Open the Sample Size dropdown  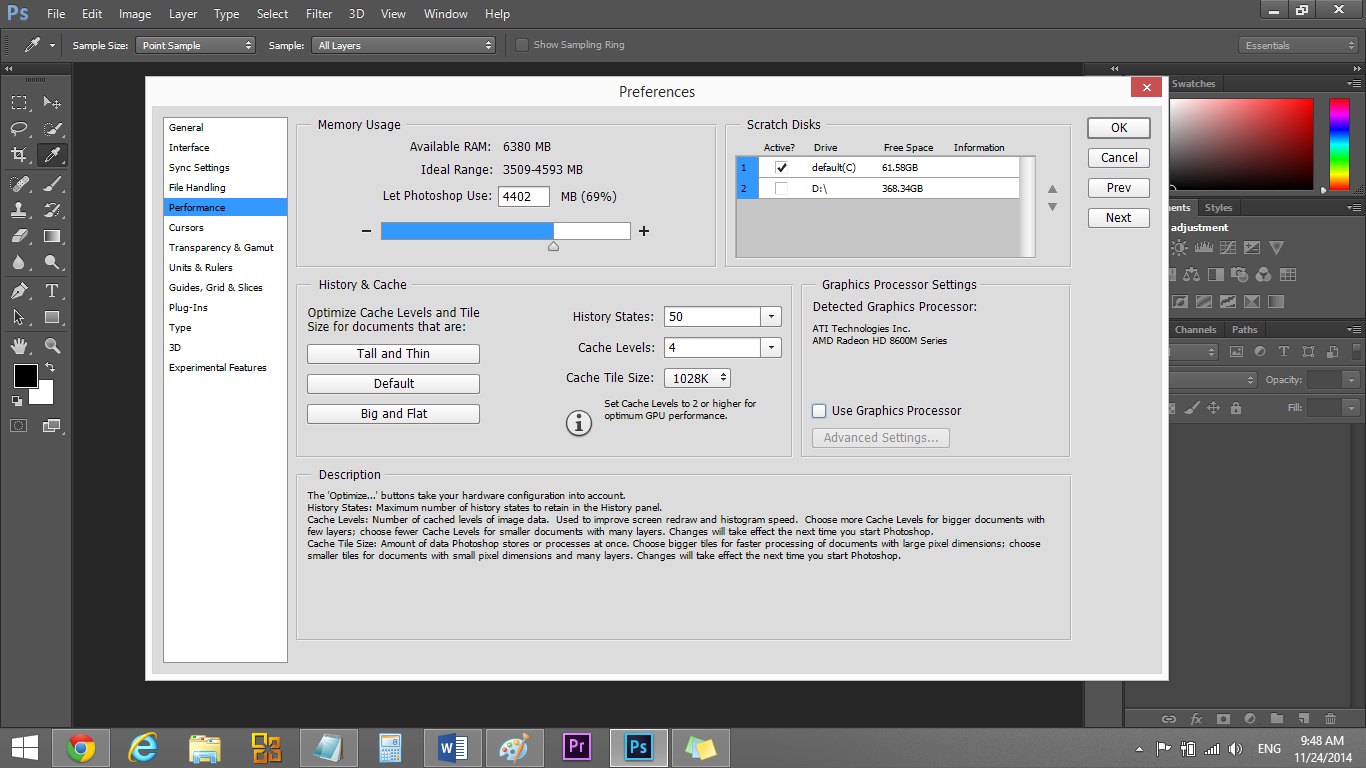click(197, 45)
